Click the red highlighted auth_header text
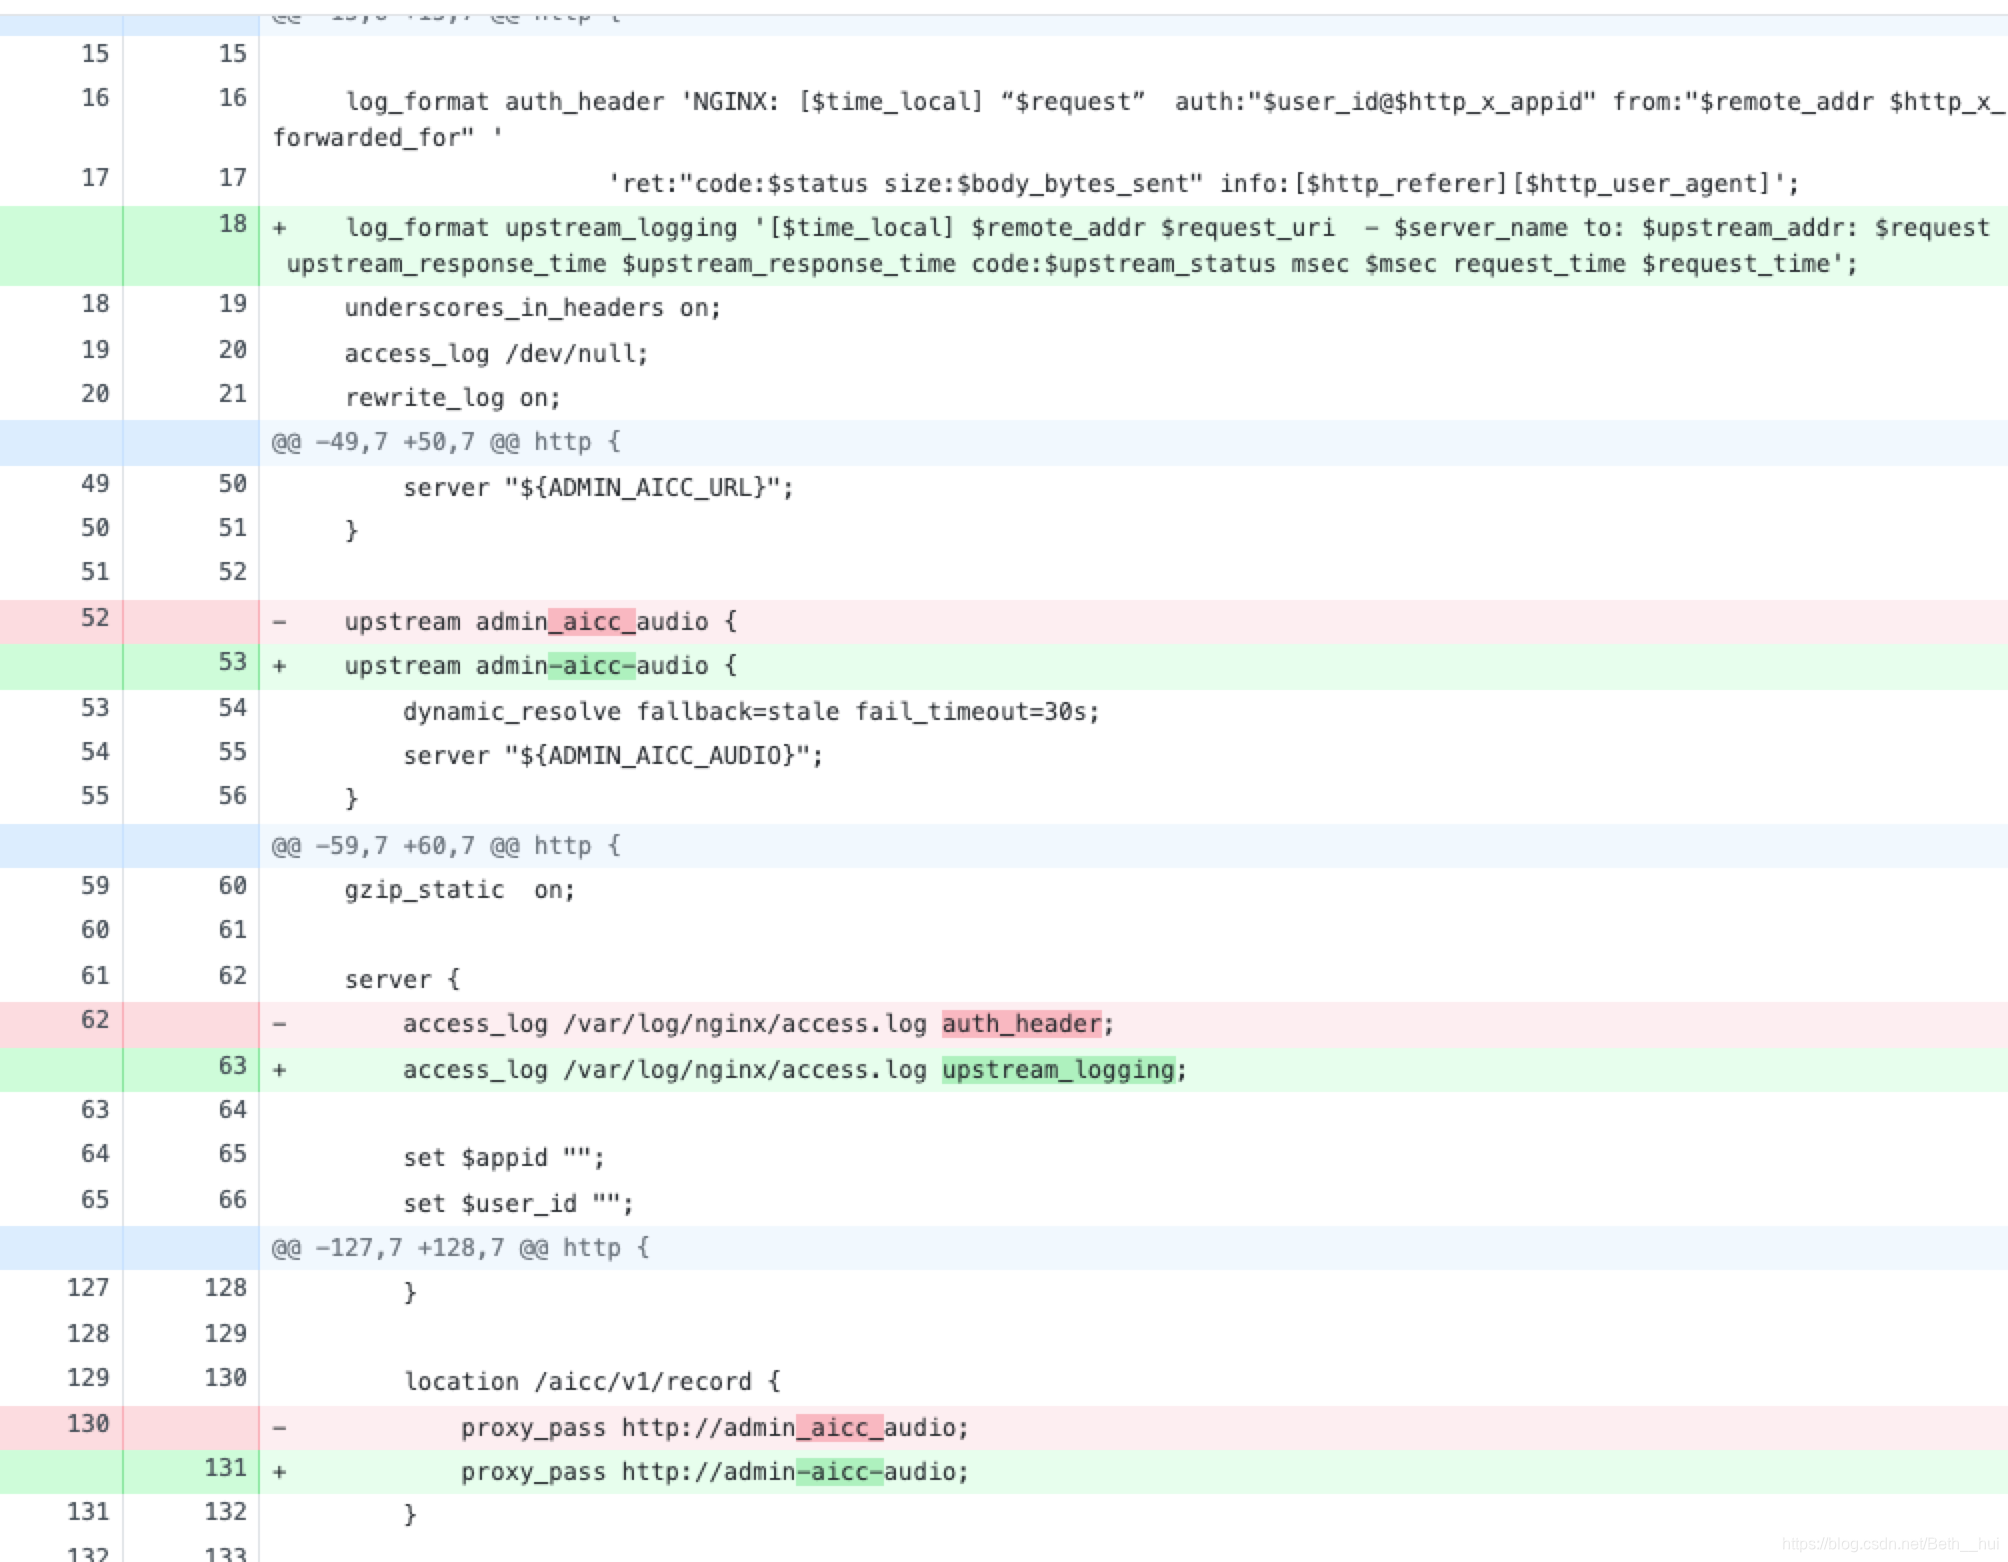2008x1562 pixels. 1021,1024
